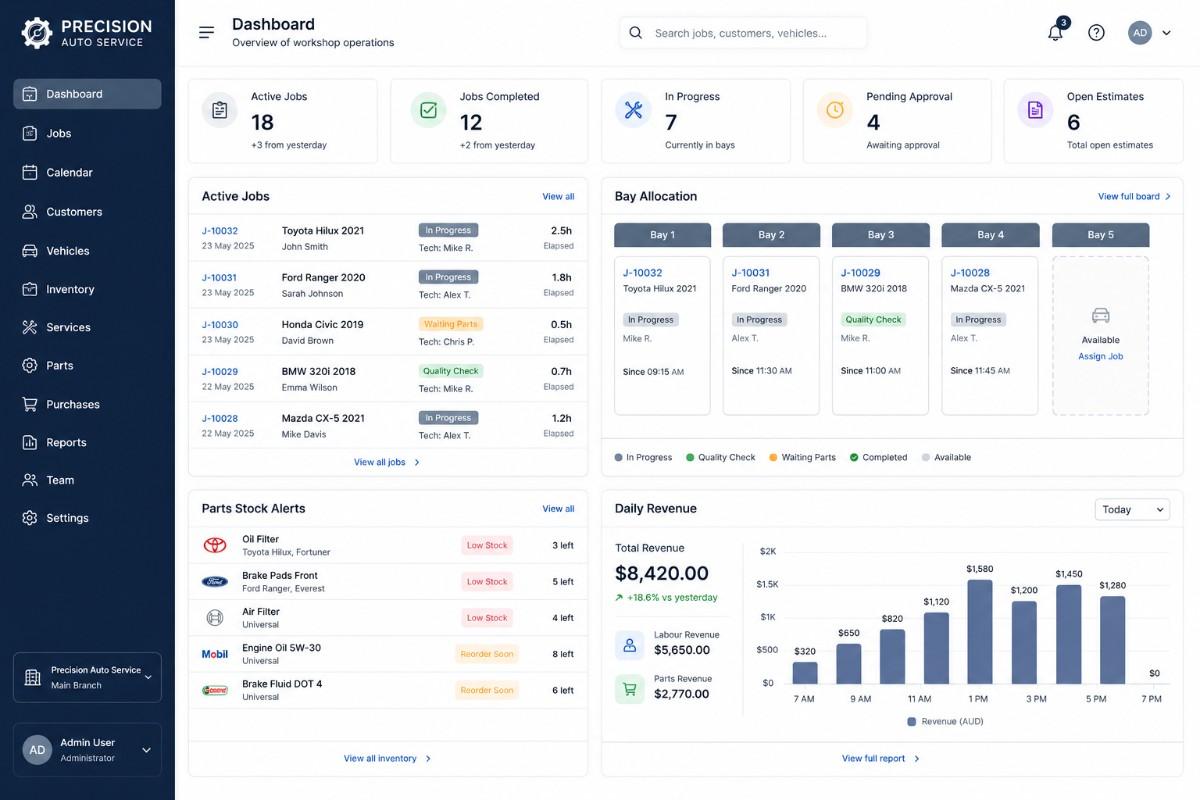Viewport: 1200px width, 800px height.
Task: Click the AD avatar in the top bar
Action: click(x=1140, y=32)
